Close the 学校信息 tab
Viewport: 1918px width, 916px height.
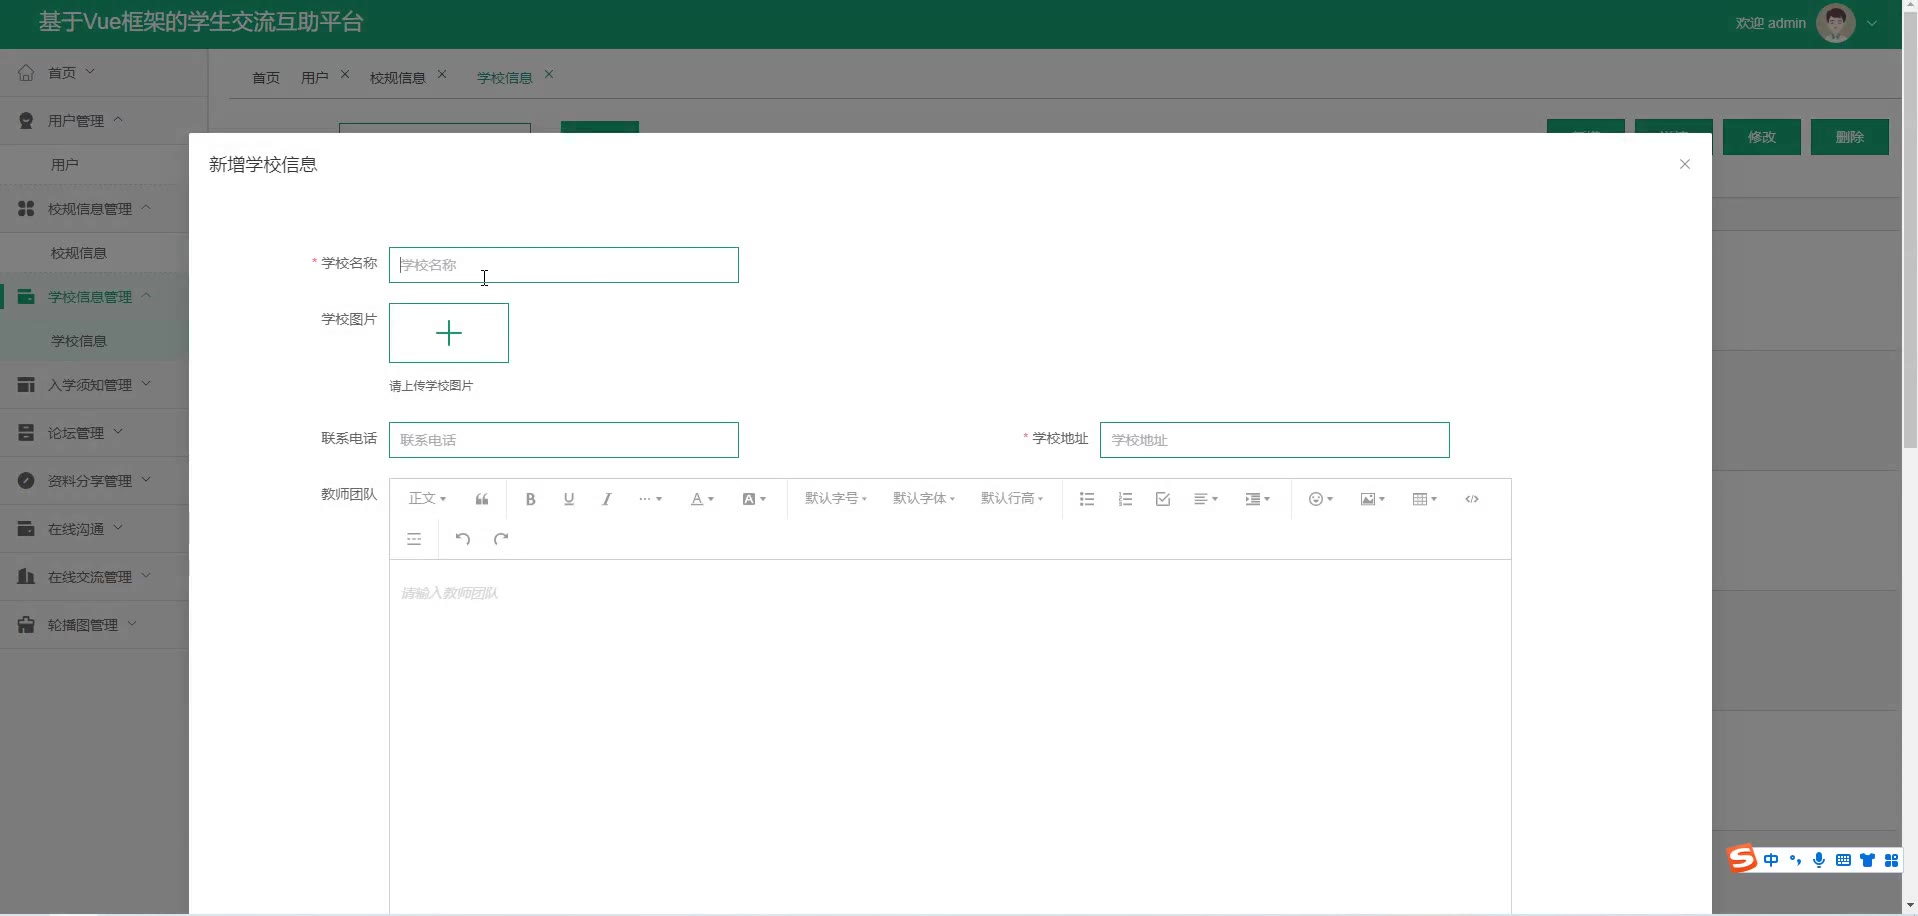[x=549, y=75]
